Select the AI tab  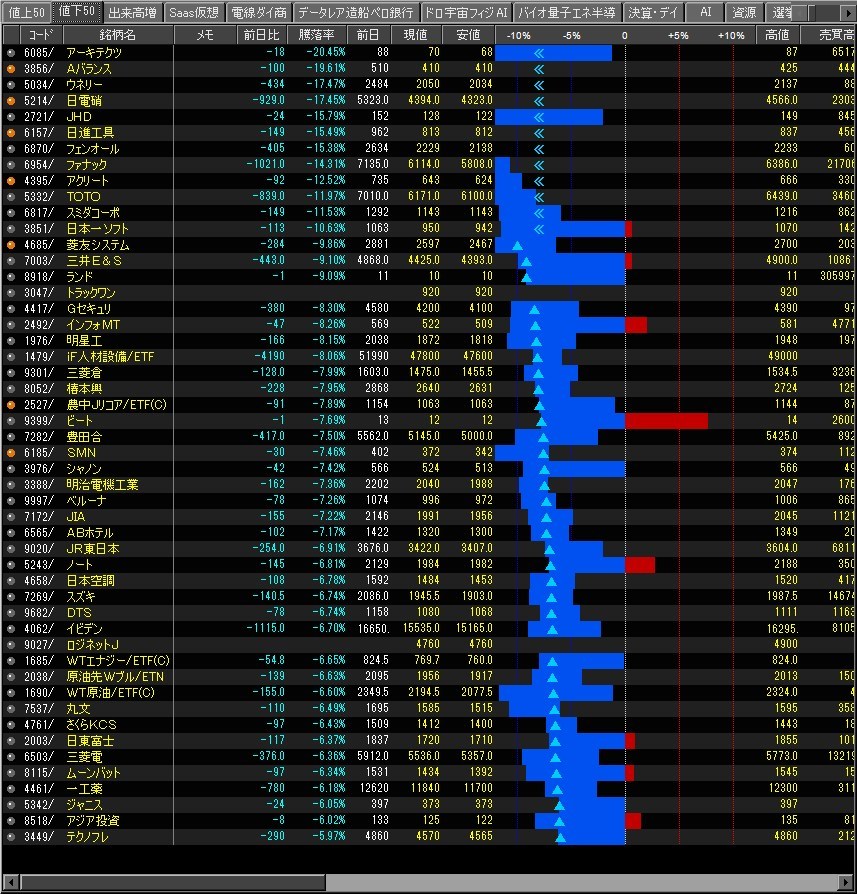(x=705, y=13)
